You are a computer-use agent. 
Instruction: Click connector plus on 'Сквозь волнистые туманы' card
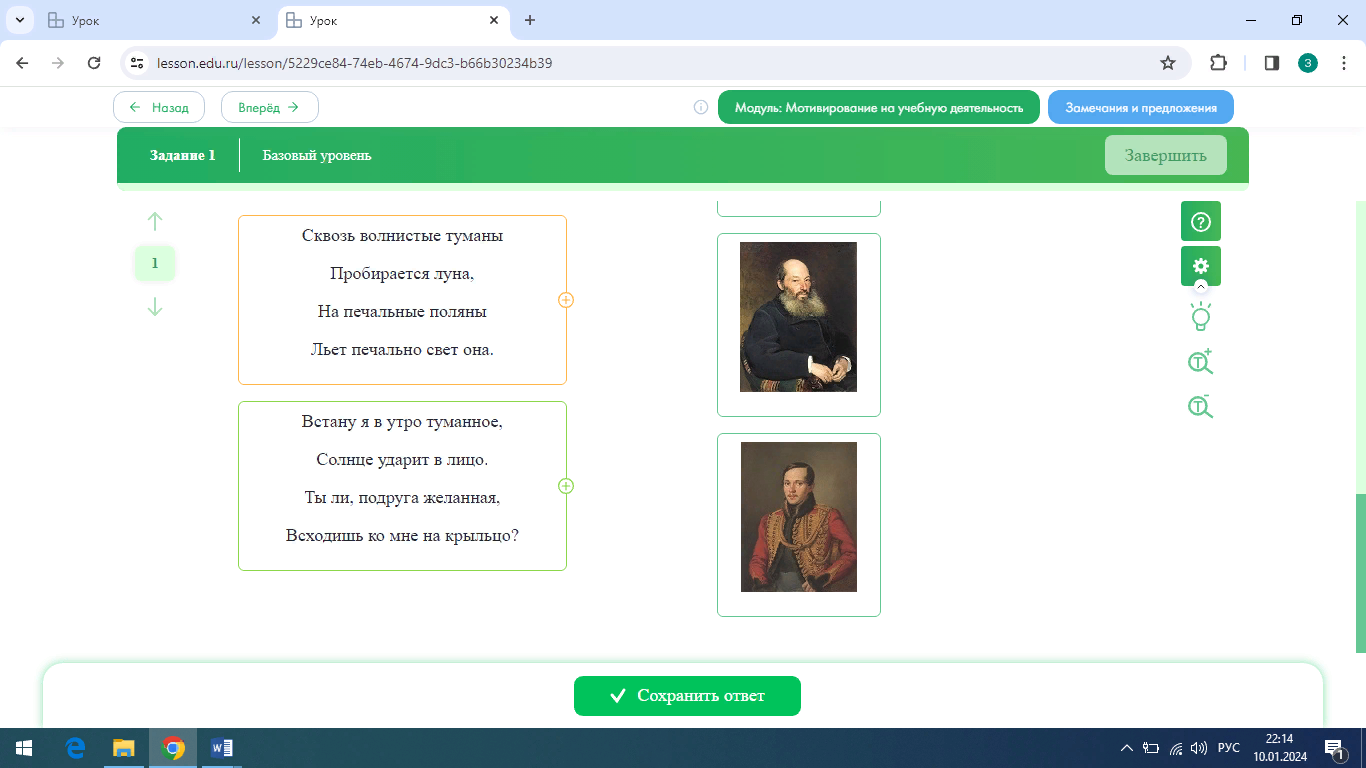pyautogui.click(x=566, y=300)
